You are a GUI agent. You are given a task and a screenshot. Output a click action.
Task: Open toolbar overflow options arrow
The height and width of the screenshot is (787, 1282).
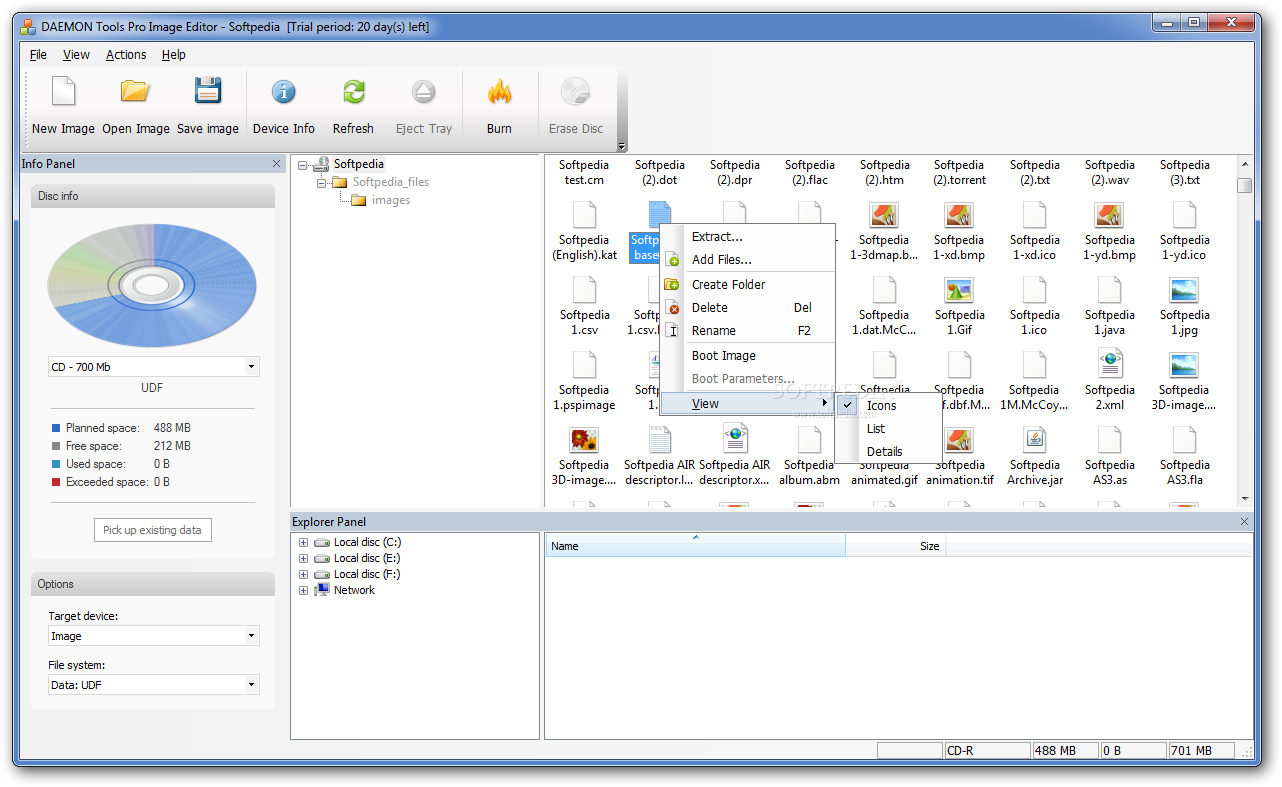(x=622, y=147)
